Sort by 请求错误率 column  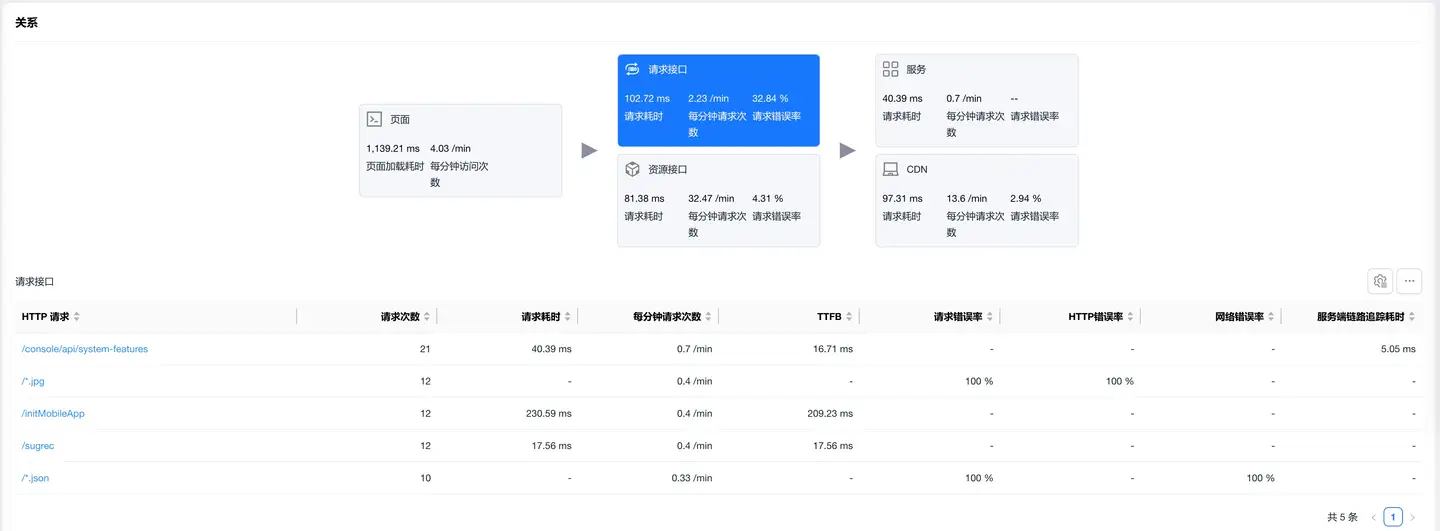[989, 317]
